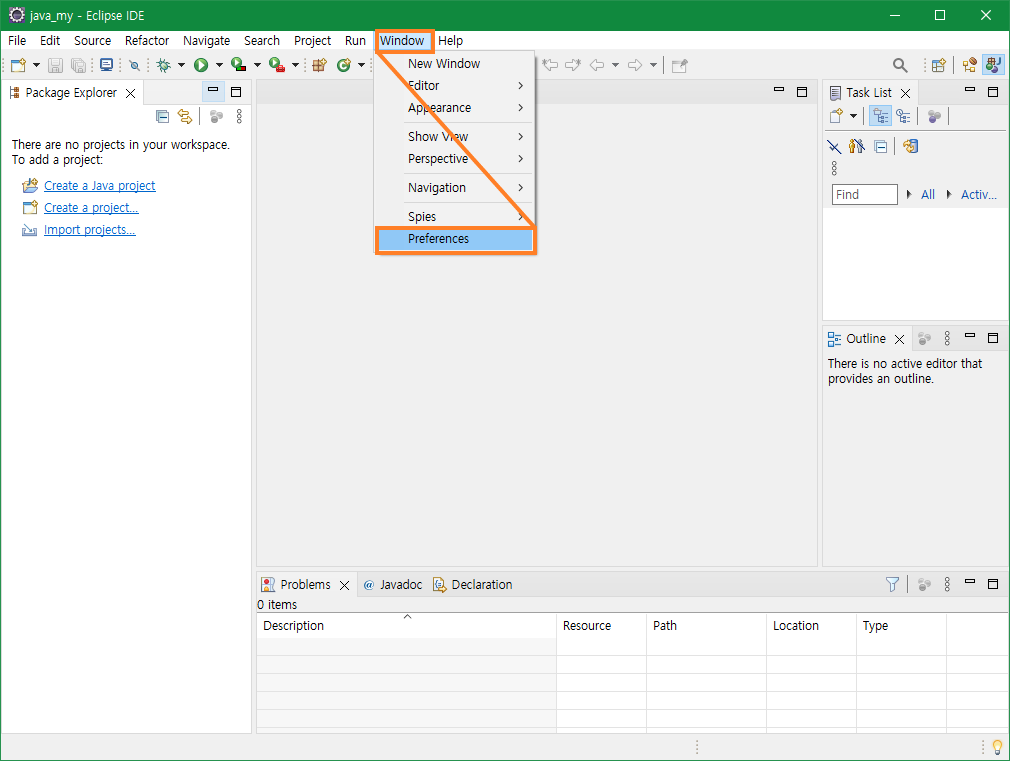The image size is (1010, 761).
Task: Open the Outline view menu dots
Action: pyautogui.click(x=947, y=338)
